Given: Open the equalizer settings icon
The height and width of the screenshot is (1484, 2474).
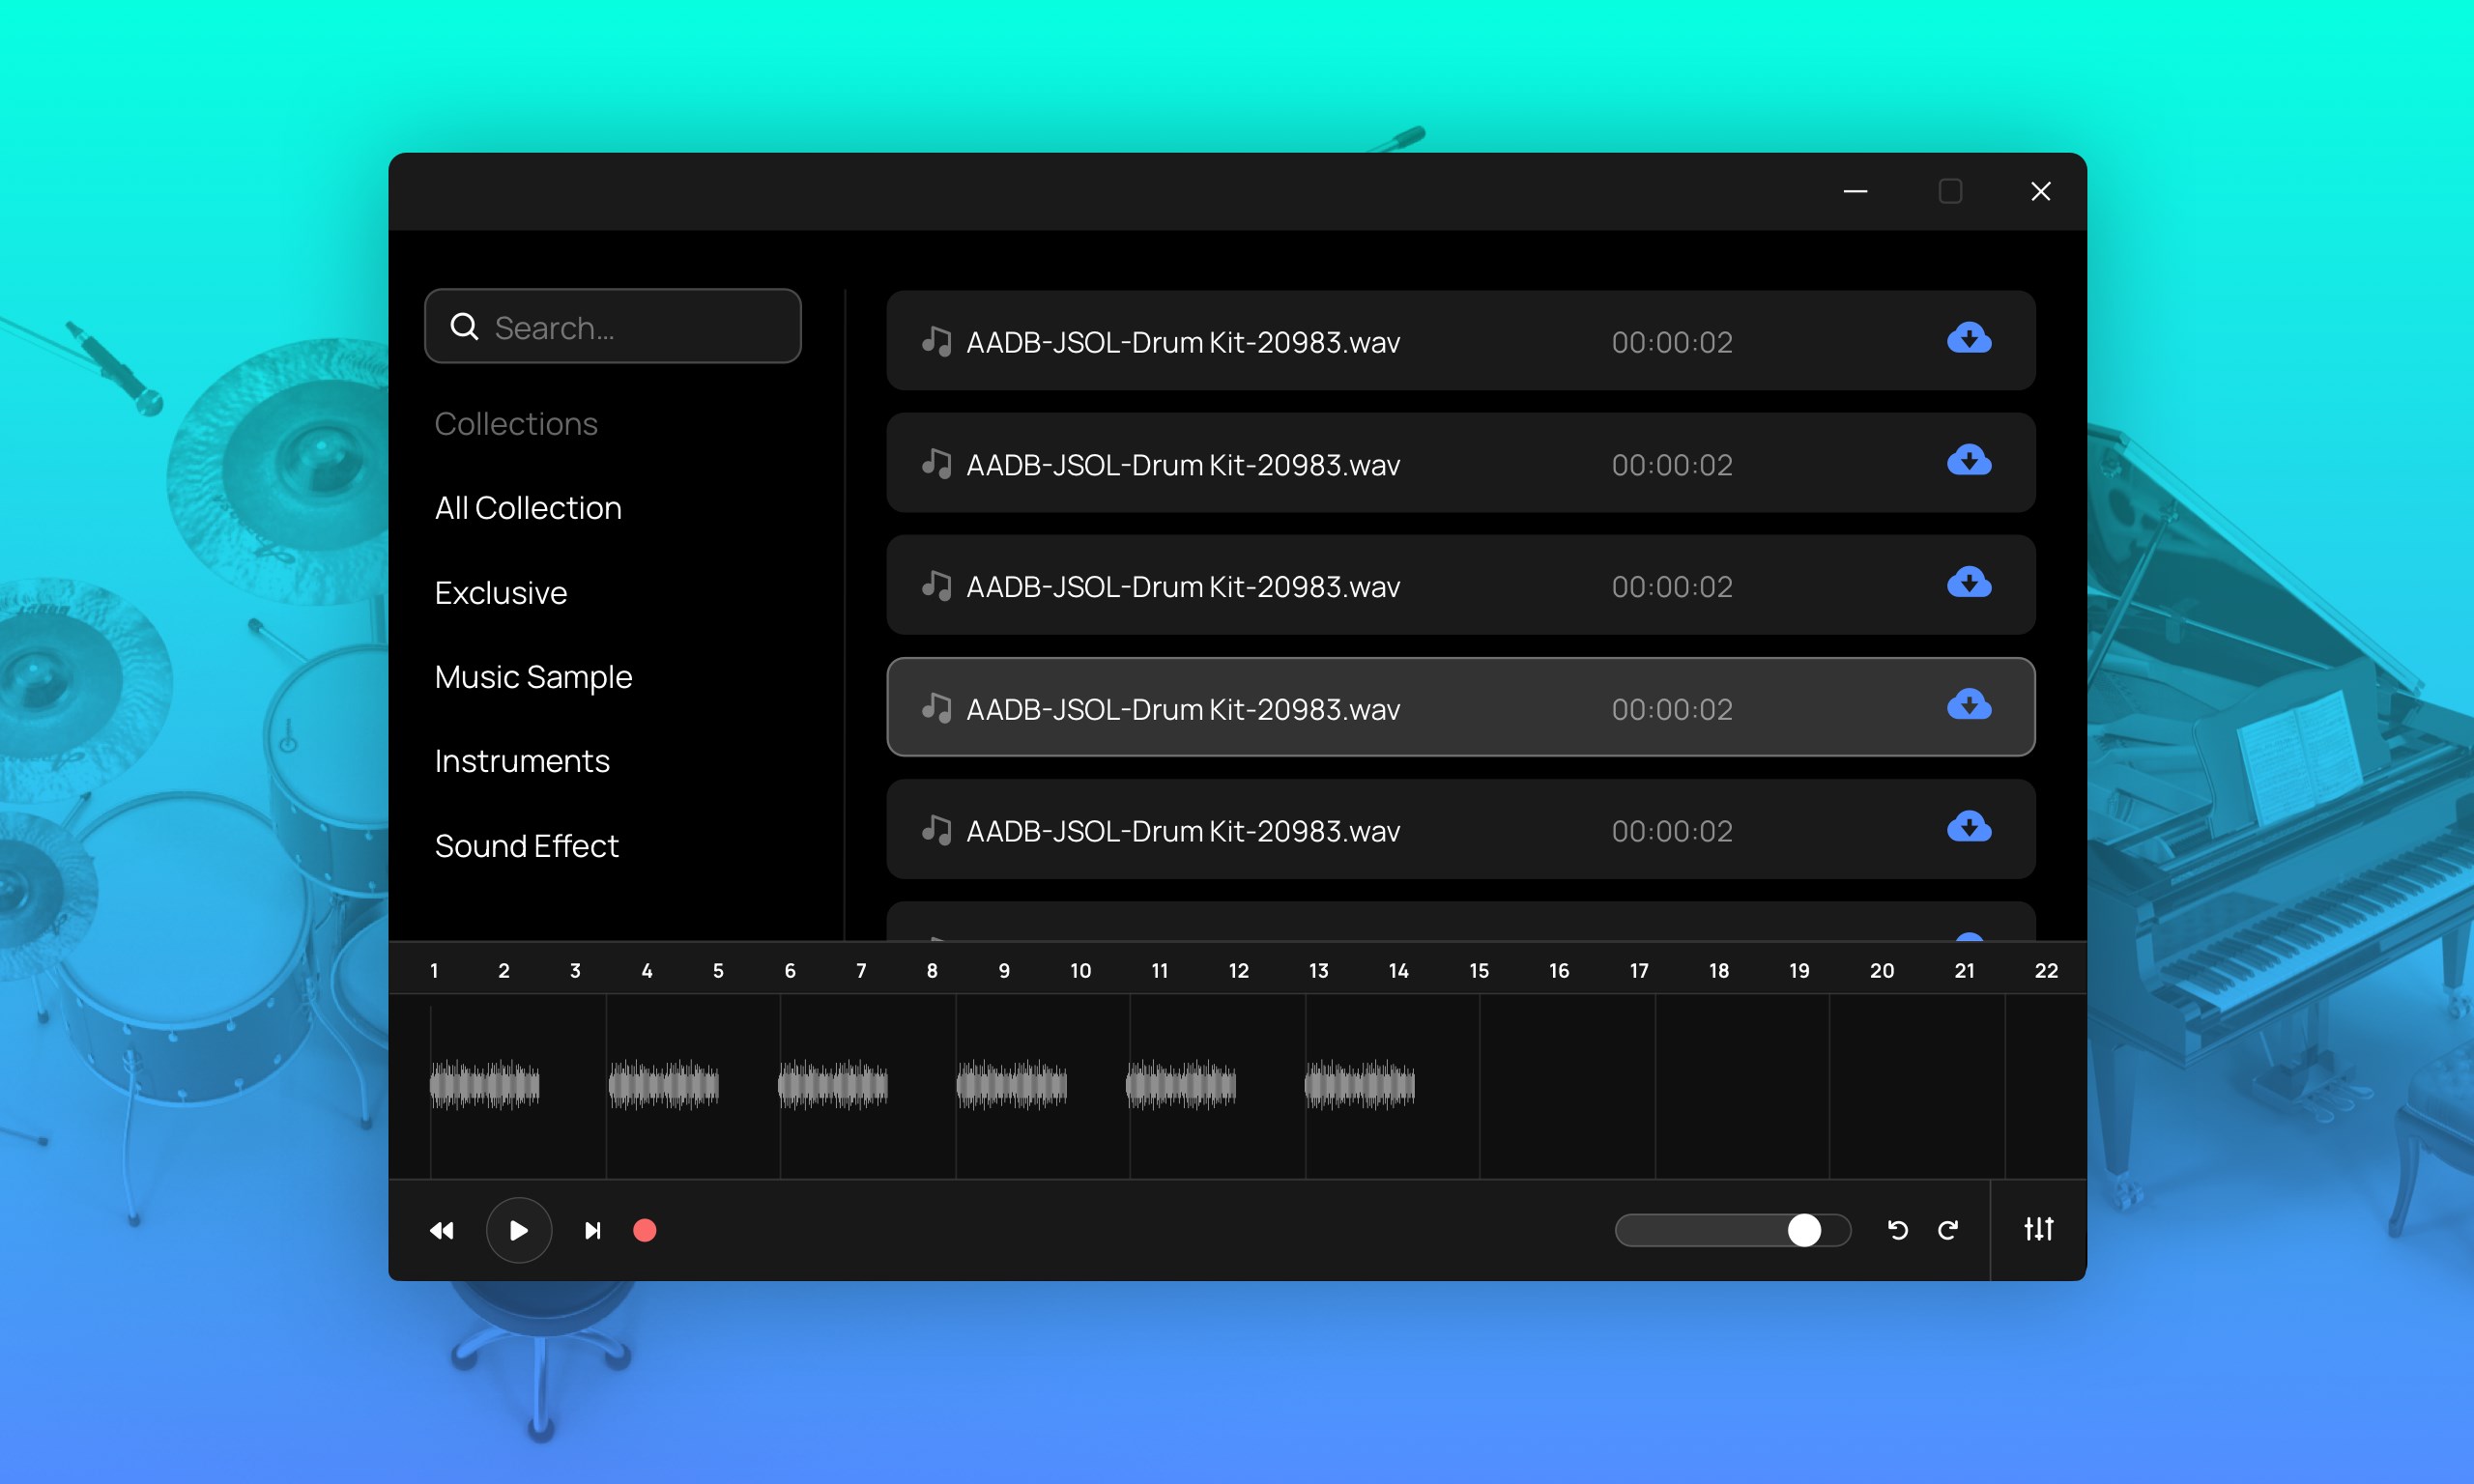Looking at the screenshot, I should pyautogui.click(x=2039, y=1230).
